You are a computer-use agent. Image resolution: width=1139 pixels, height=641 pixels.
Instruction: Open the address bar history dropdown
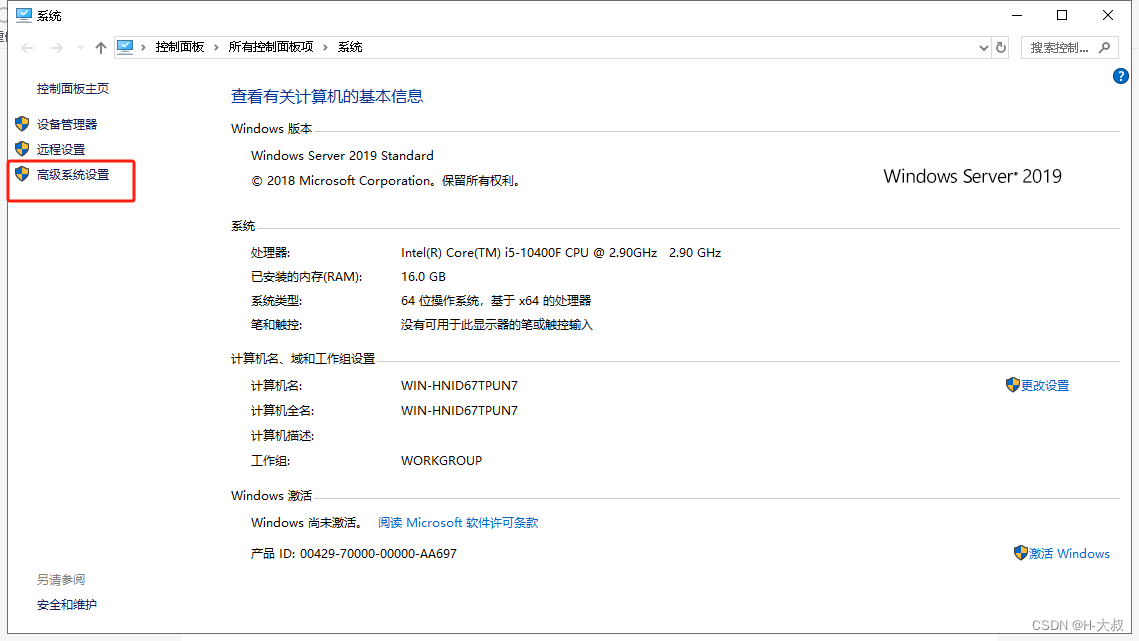click(x=984, y=48)
